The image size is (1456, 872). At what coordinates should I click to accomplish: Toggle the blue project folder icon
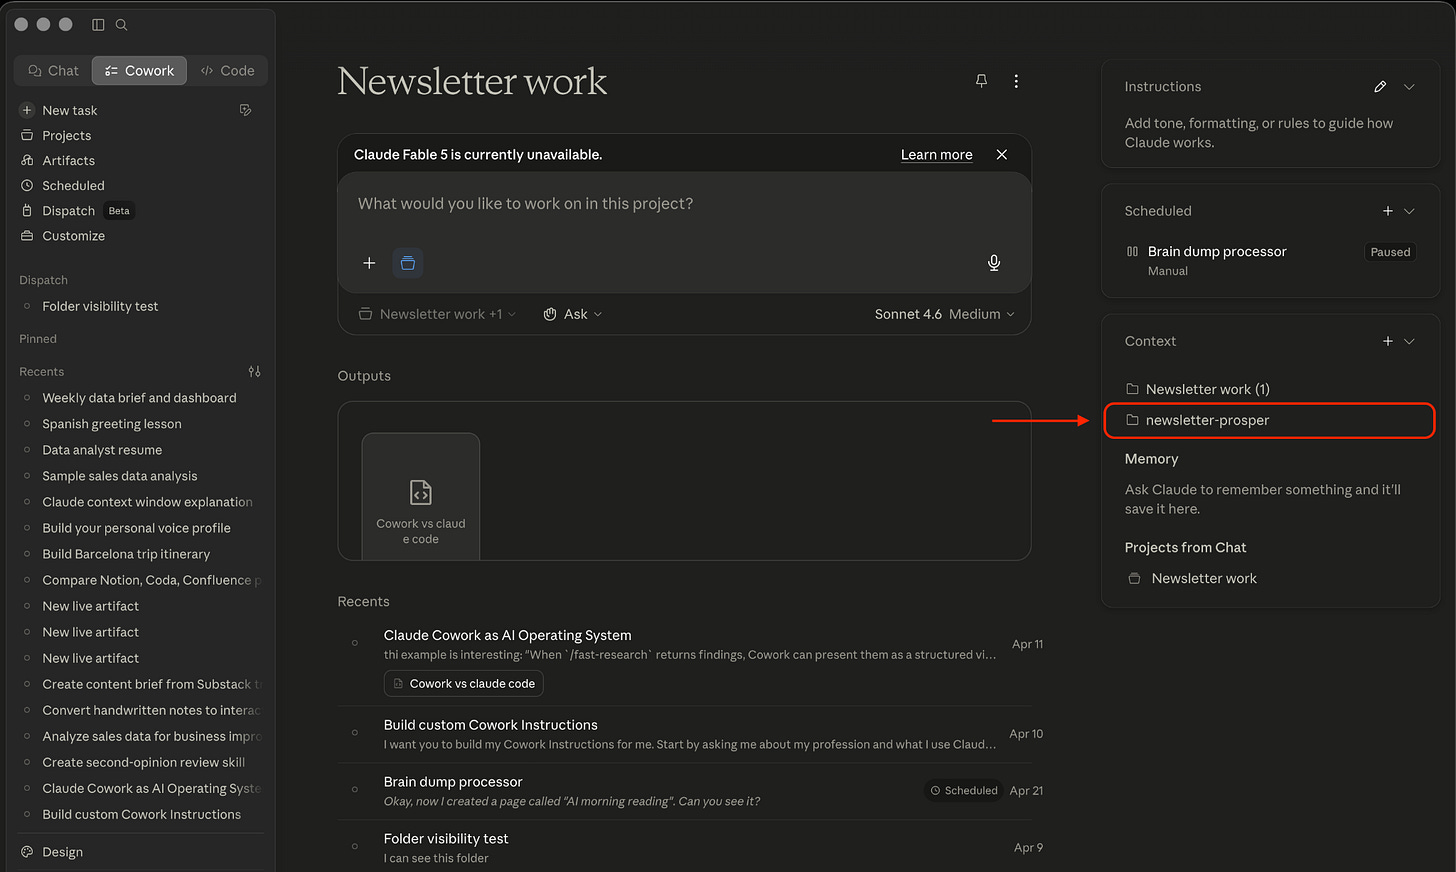[408, 262]
